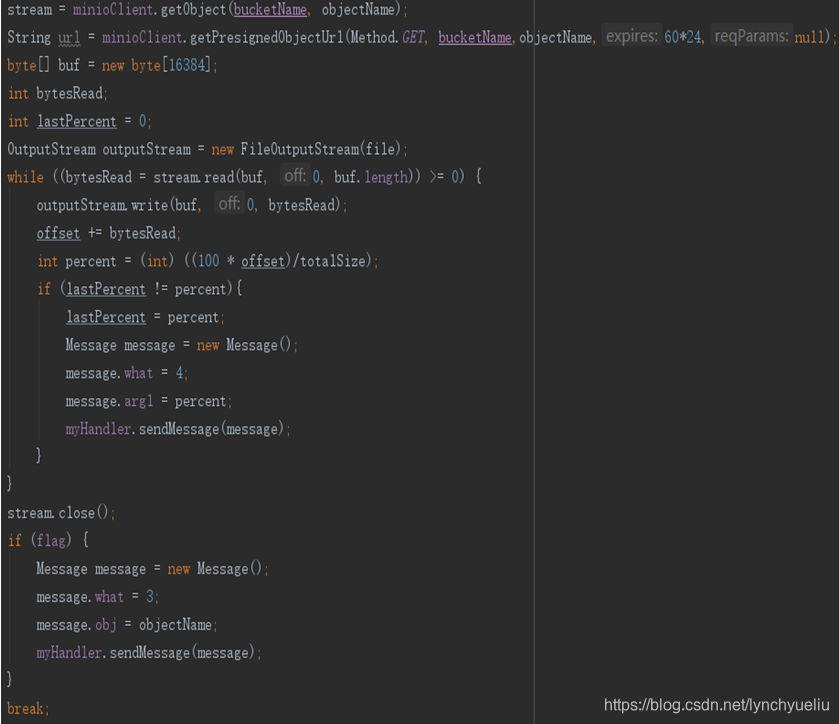The height and width of the screenshot is (724, 839).
Task: Click the 'new byte[16384]' expression
Action: (x=157, y=65)
